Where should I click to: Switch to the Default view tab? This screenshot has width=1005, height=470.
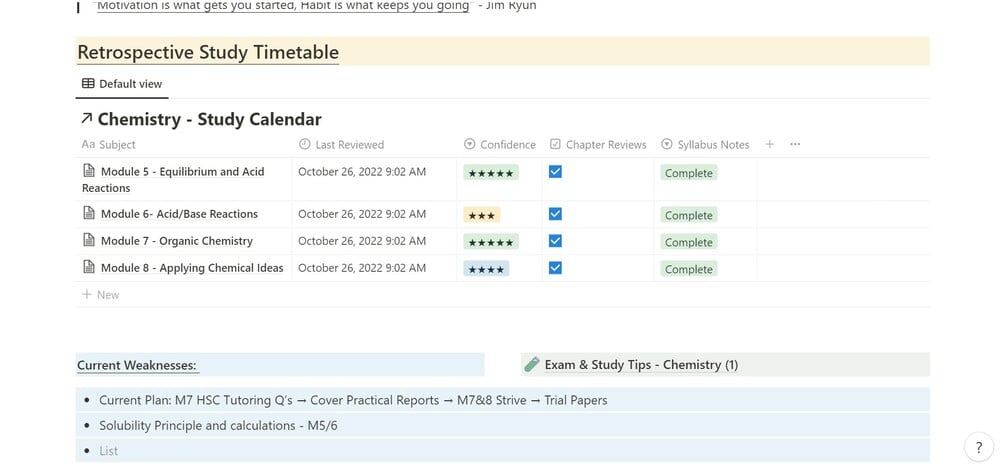(x=122, y=84)
